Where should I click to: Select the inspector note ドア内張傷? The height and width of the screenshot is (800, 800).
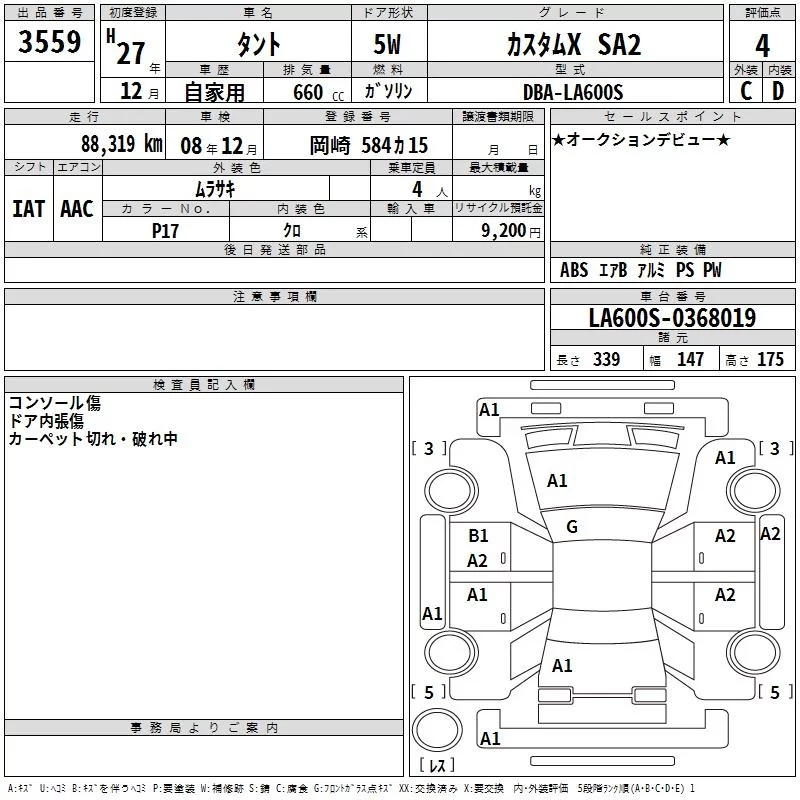(46, 421)
